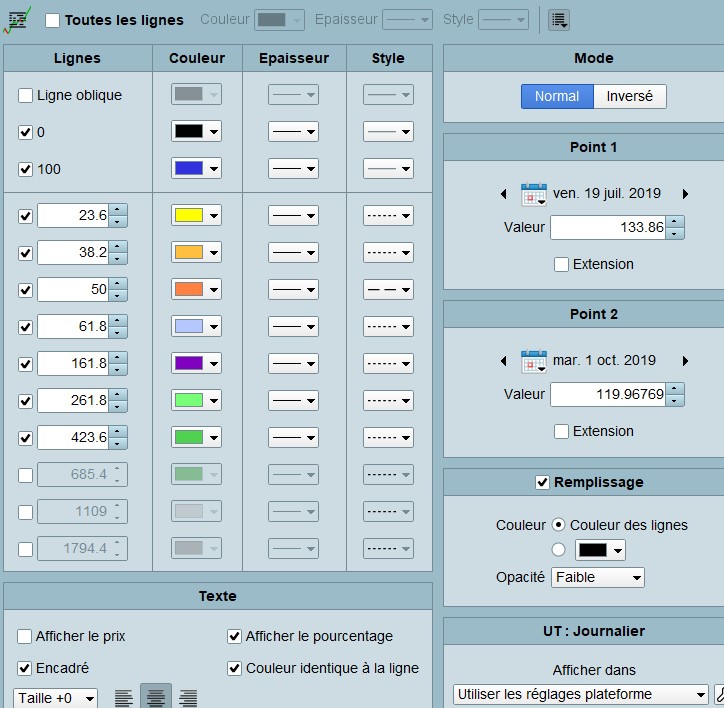Open light green swatch for 261.8 level

point(196,400)
